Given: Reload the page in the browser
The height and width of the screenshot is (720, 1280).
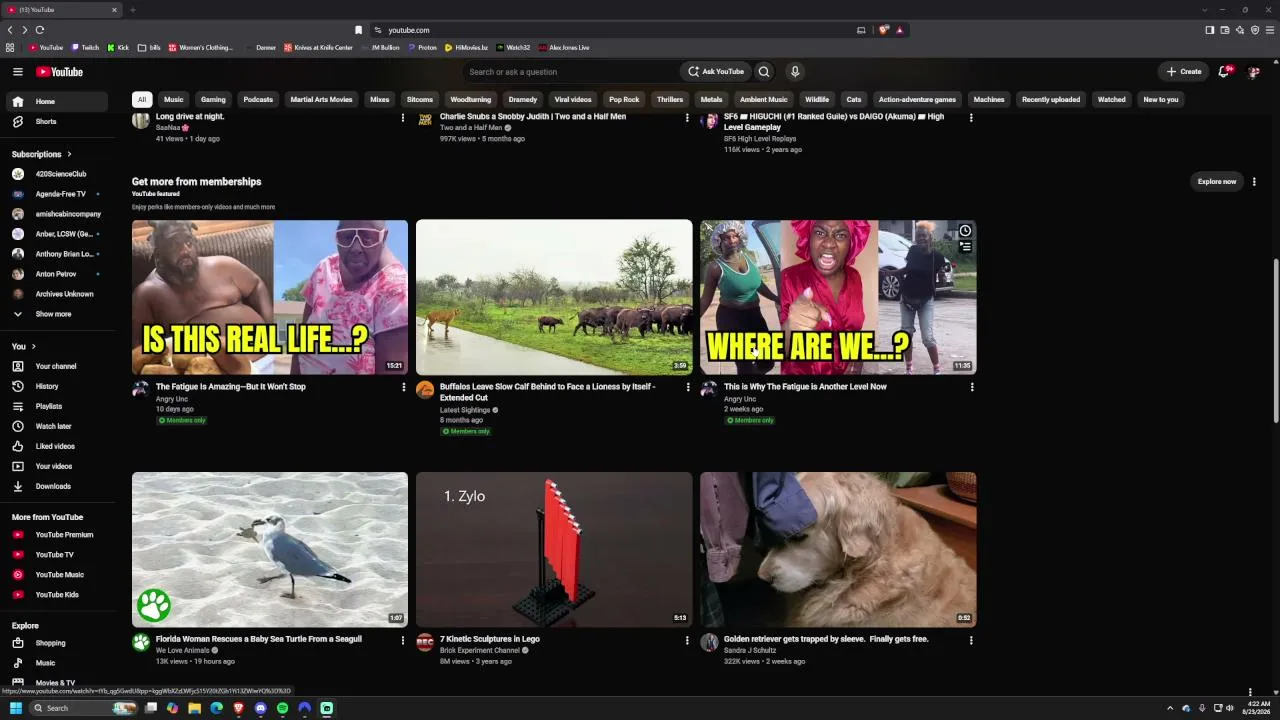Looking at the screenshot, I should coord(40,30).
